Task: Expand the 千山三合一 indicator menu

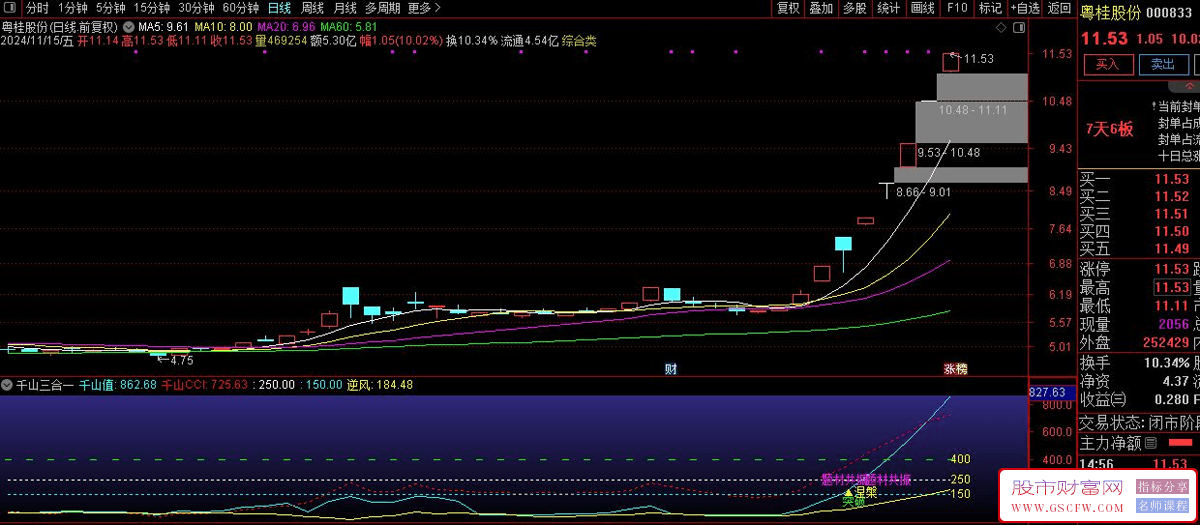Action: (7, 385)
